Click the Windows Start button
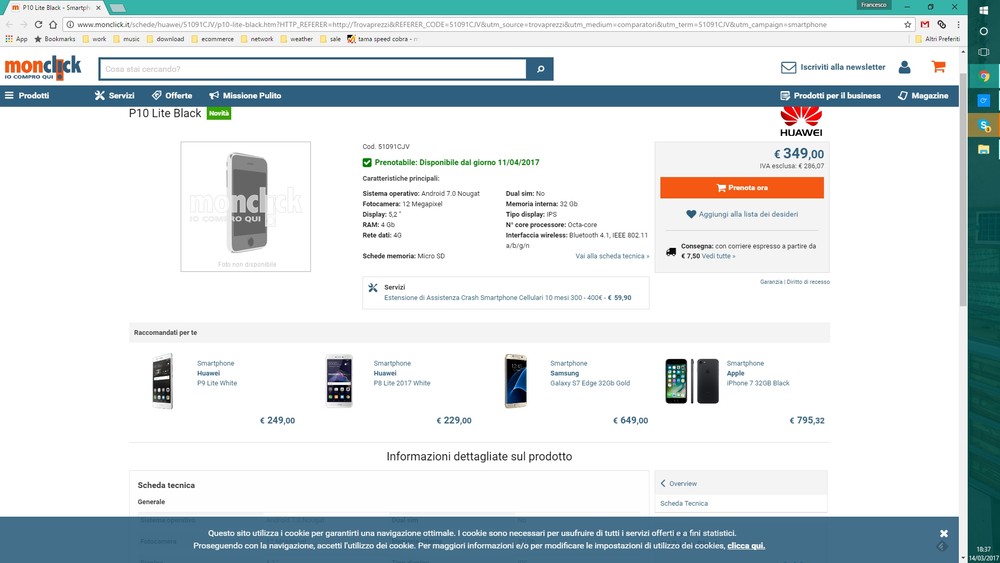Viewport: 1000px width, 563px height. tap(984, 9)
